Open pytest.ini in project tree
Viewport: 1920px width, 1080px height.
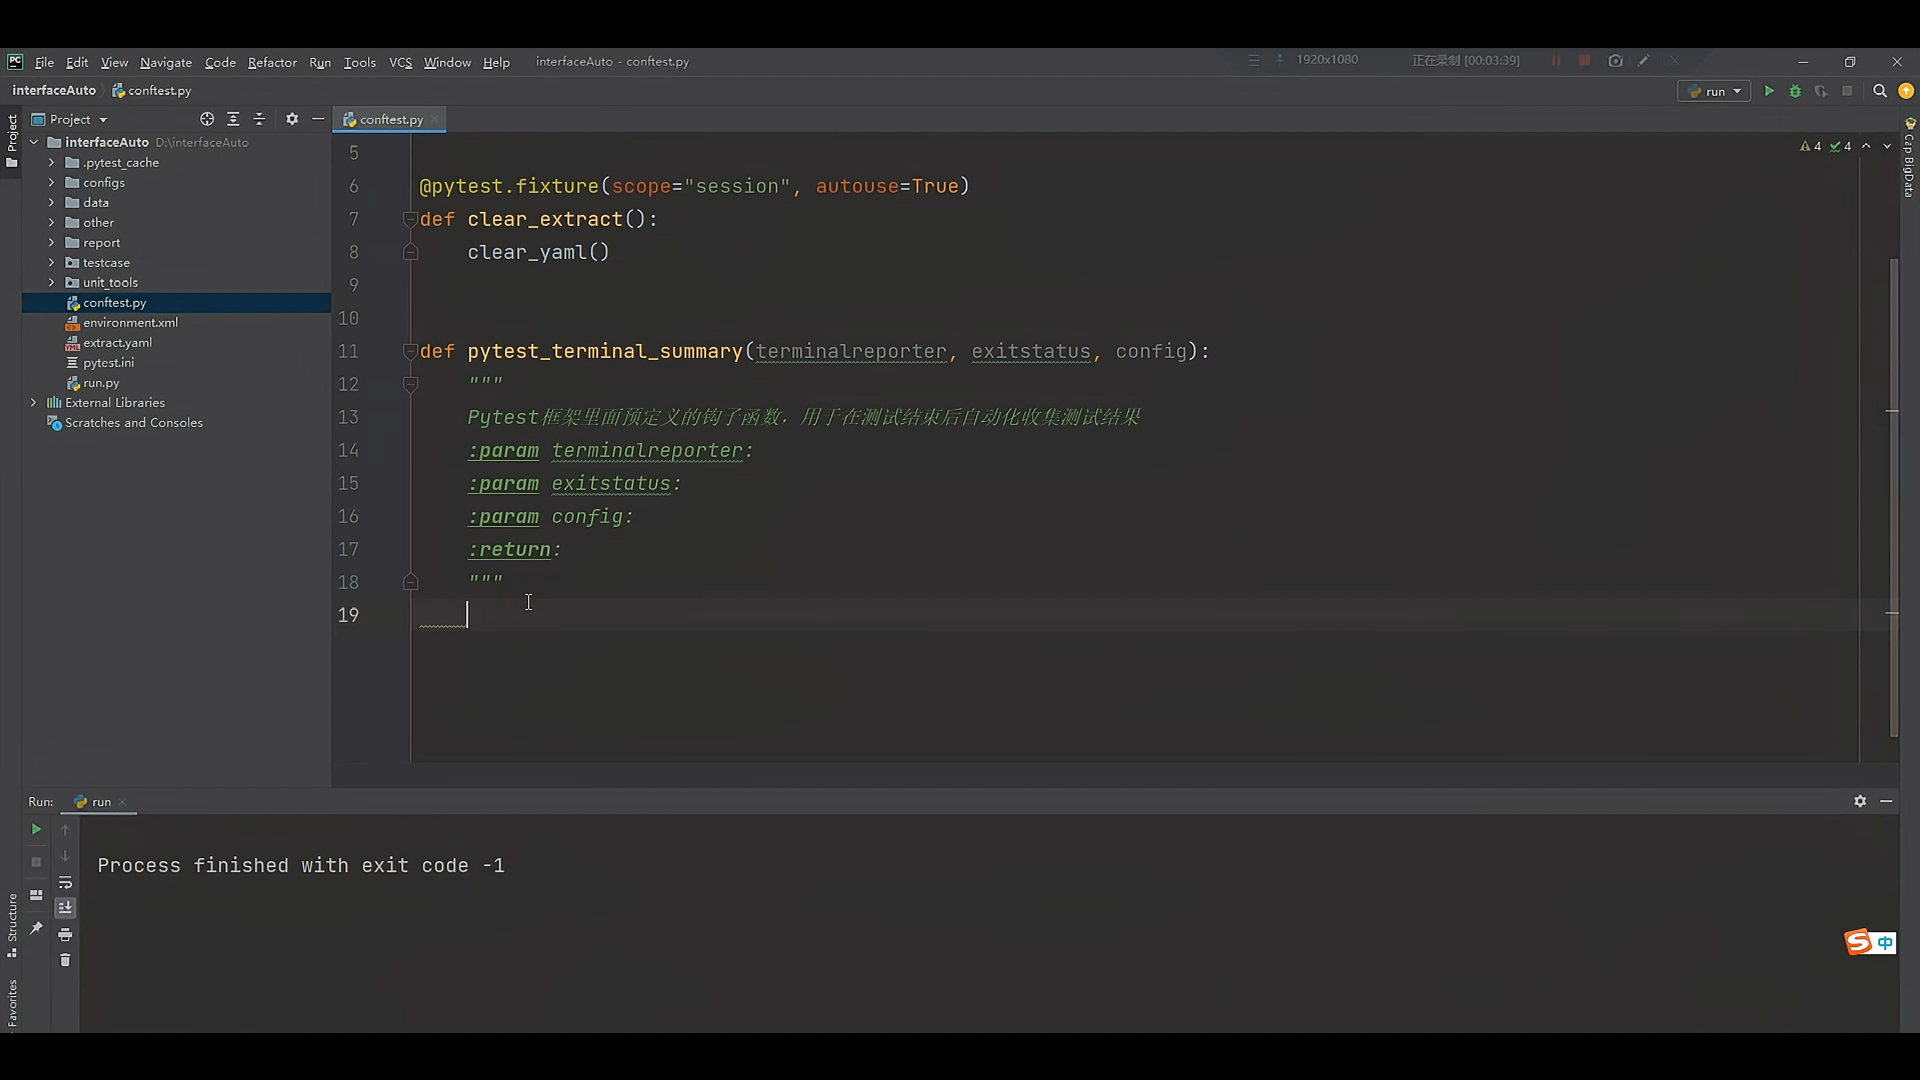108,362
